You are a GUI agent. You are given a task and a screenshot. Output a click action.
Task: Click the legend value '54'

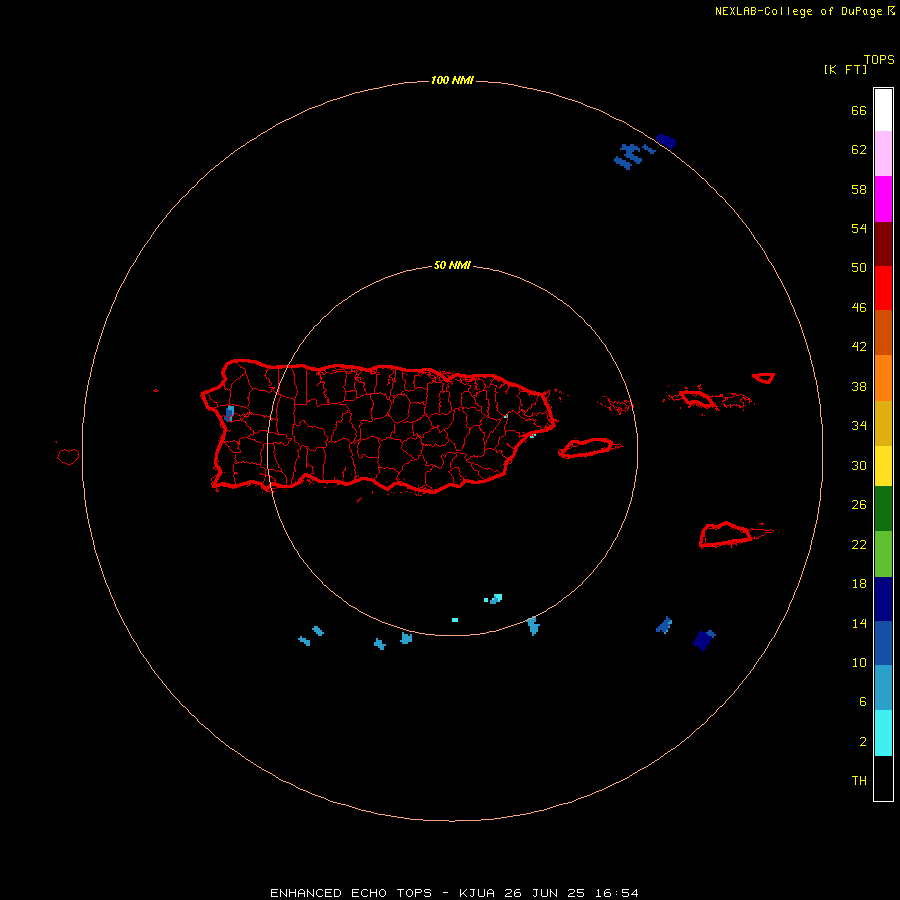tap(859, 228)
